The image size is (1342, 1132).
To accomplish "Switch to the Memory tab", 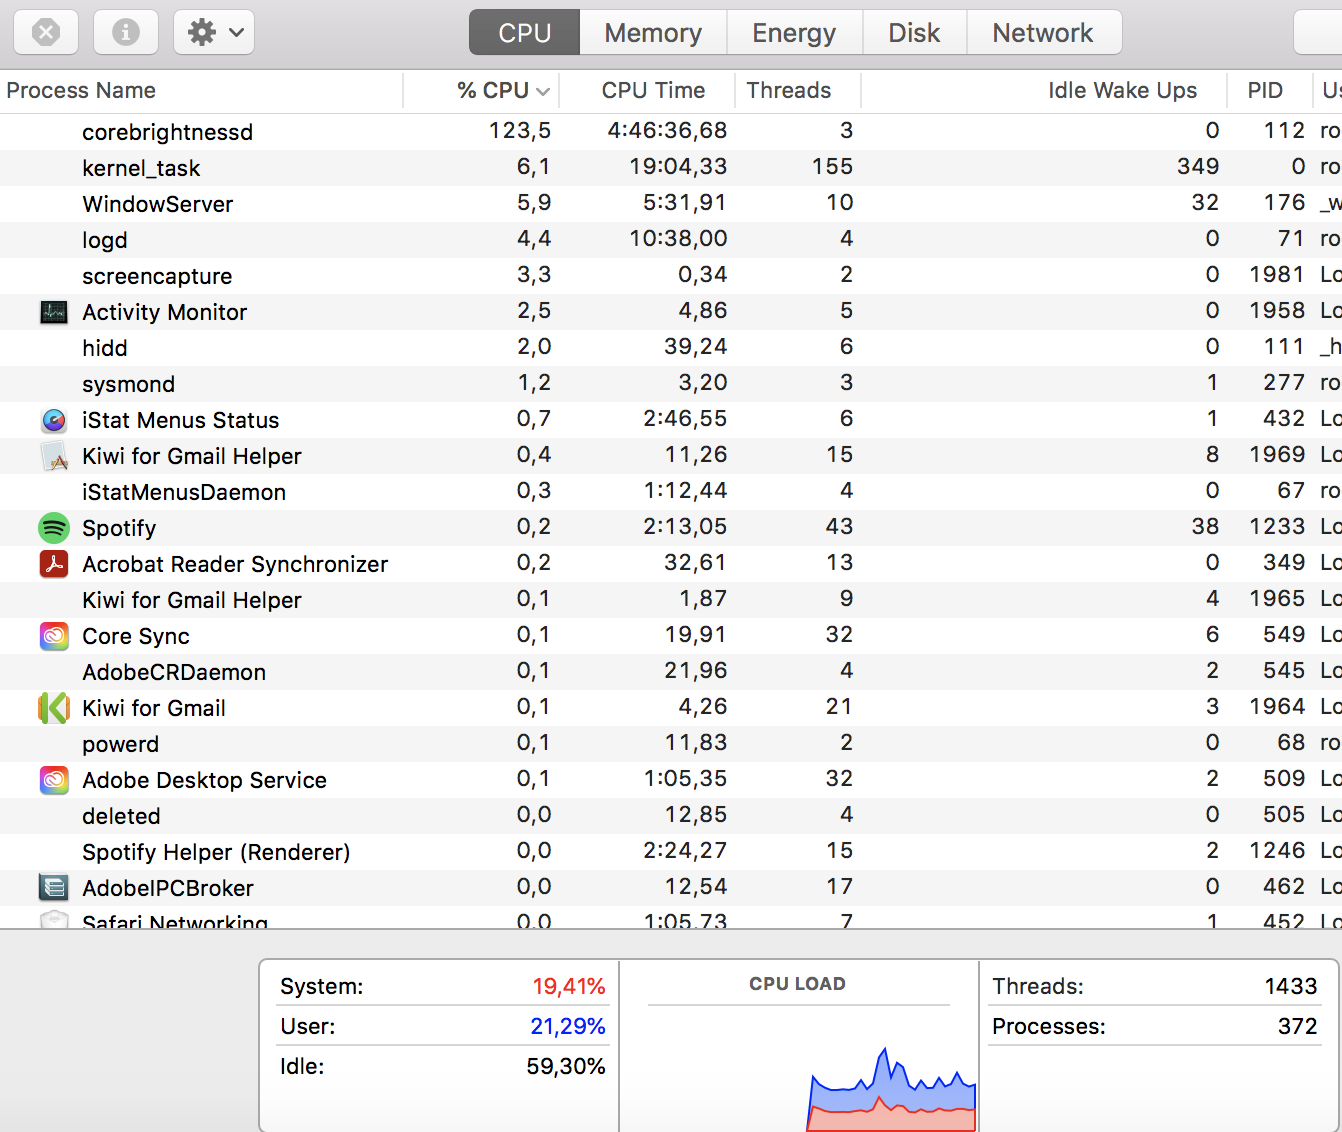I will pos(653,33).
